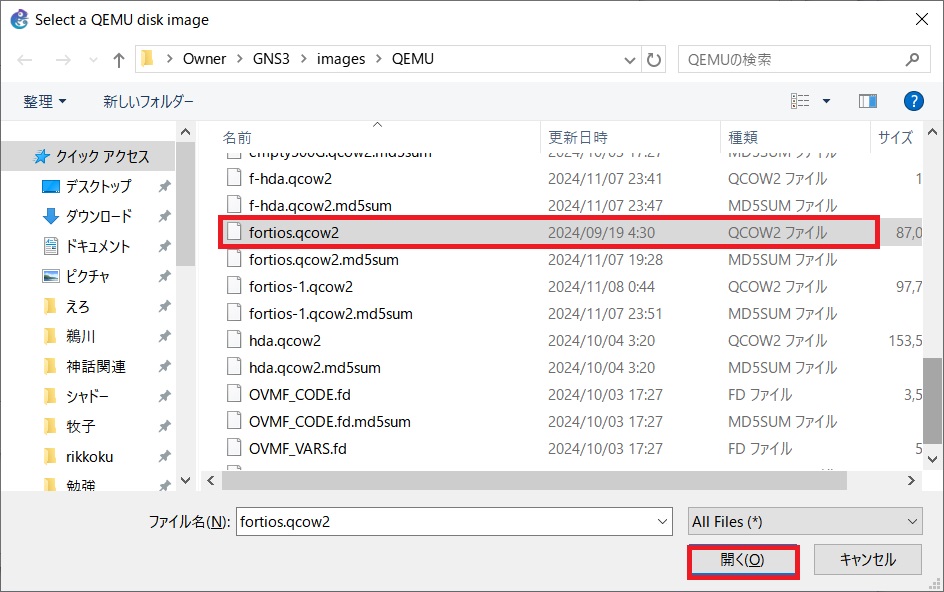The image size is (944, 592).
Task: Select file OVMF_CODE.fd
Action: pos(299,395)
